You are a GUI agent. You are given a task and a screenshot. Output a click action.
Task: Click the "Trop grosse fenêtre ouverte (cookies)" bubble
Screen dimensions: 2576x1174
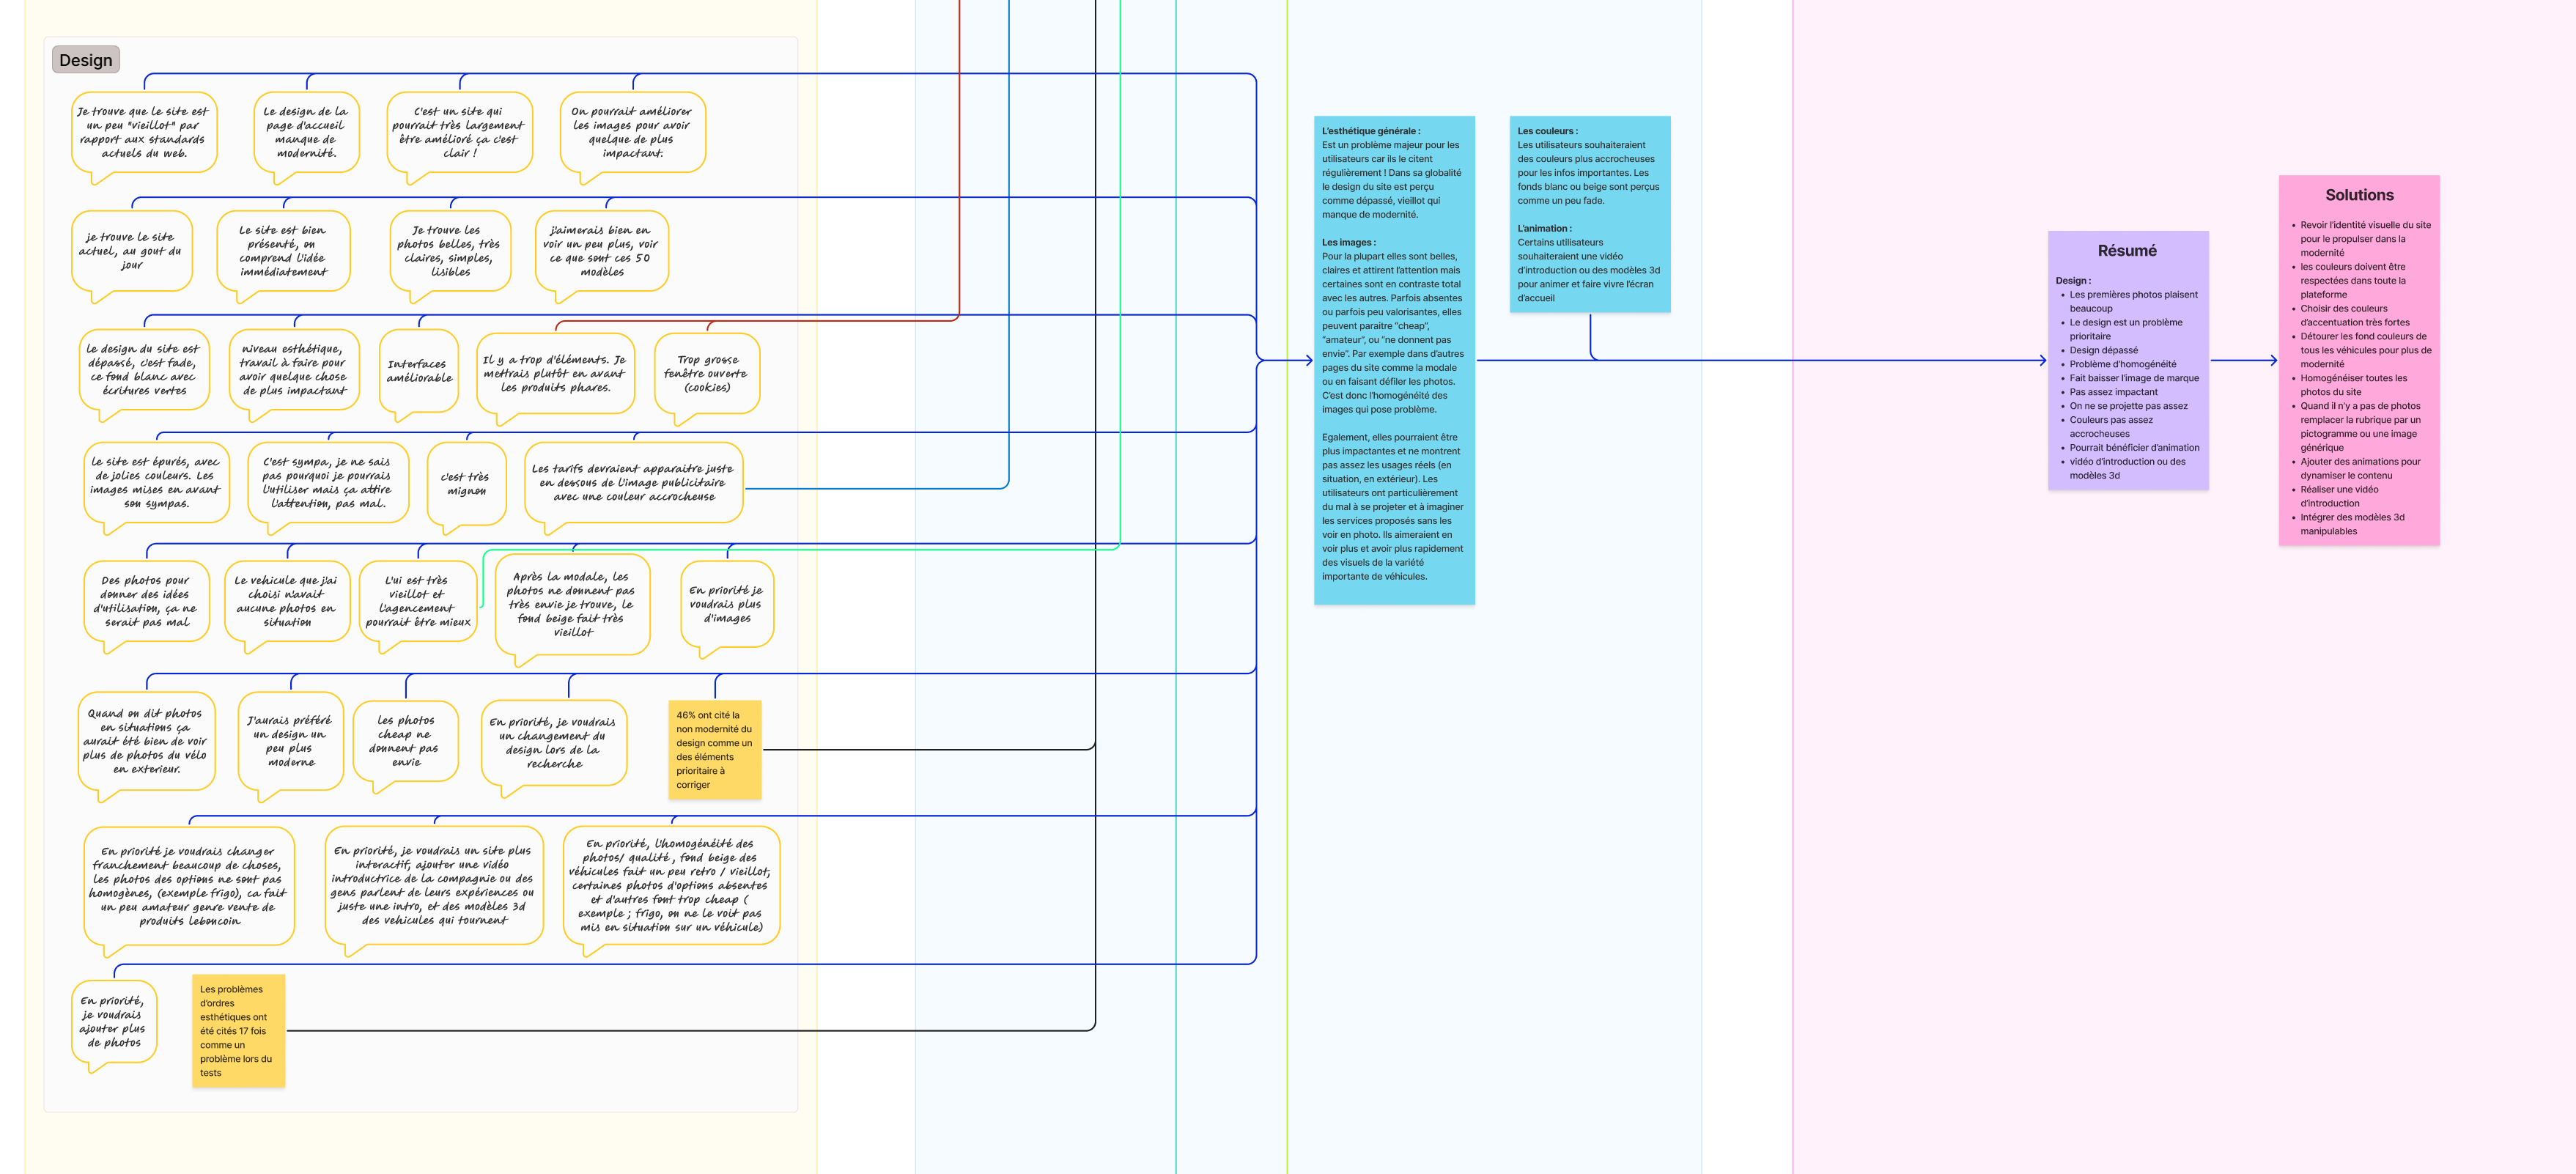pos(707,373)
